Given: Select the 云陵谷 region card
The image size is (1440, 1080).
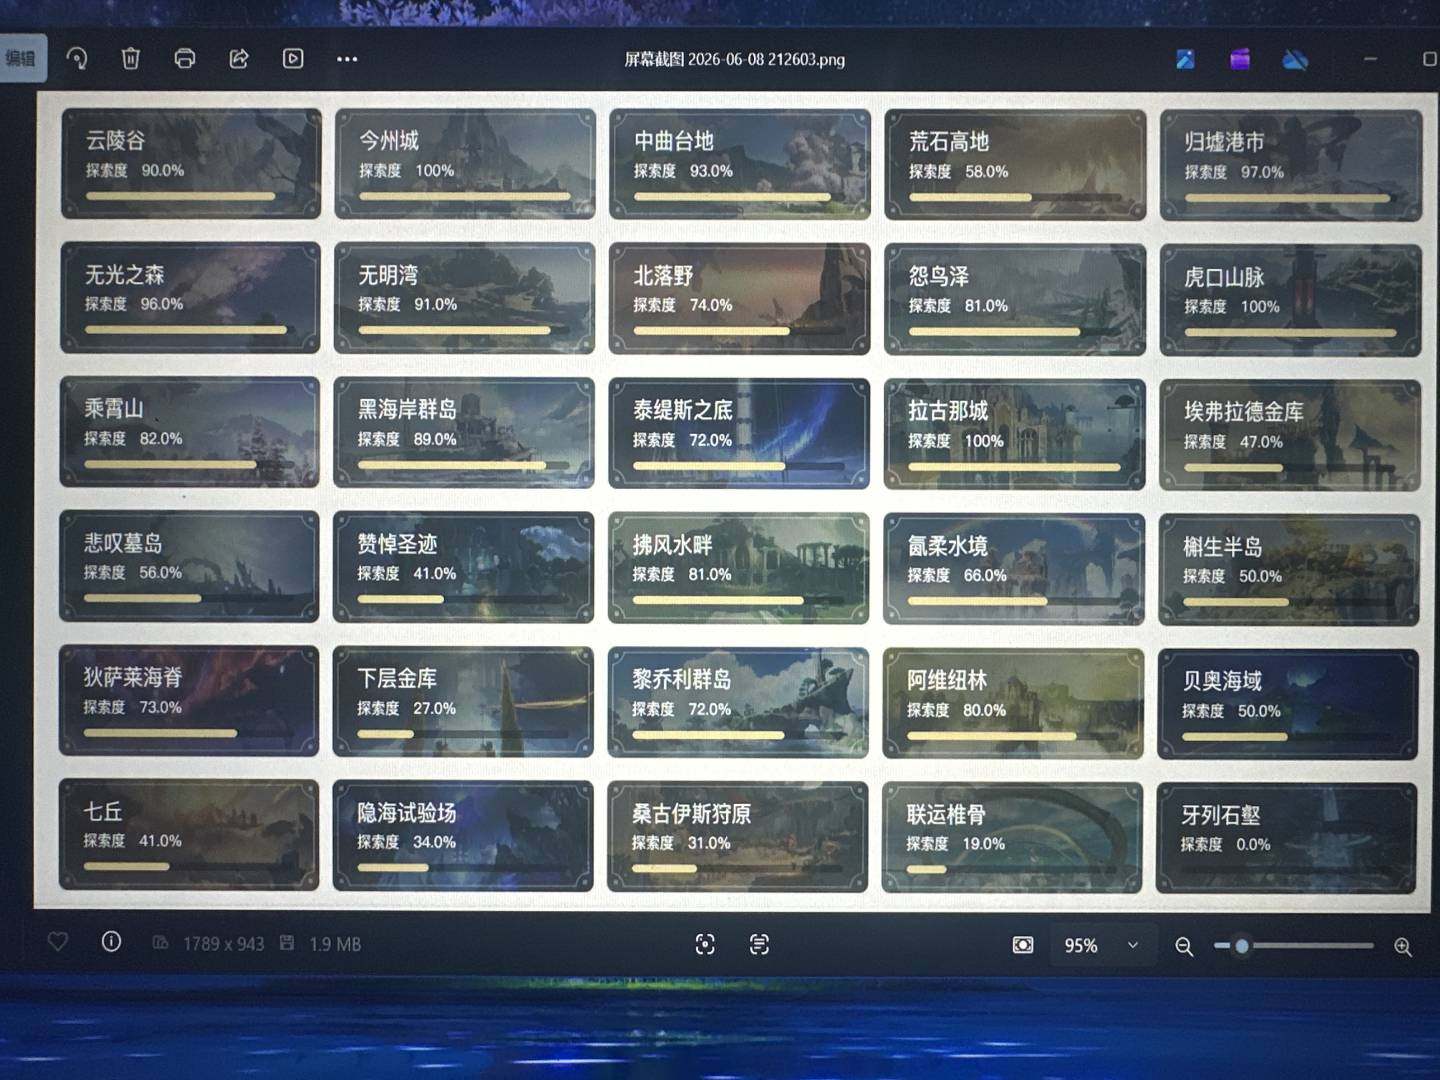Looking at the screenshot, I should tap(191, 163).
